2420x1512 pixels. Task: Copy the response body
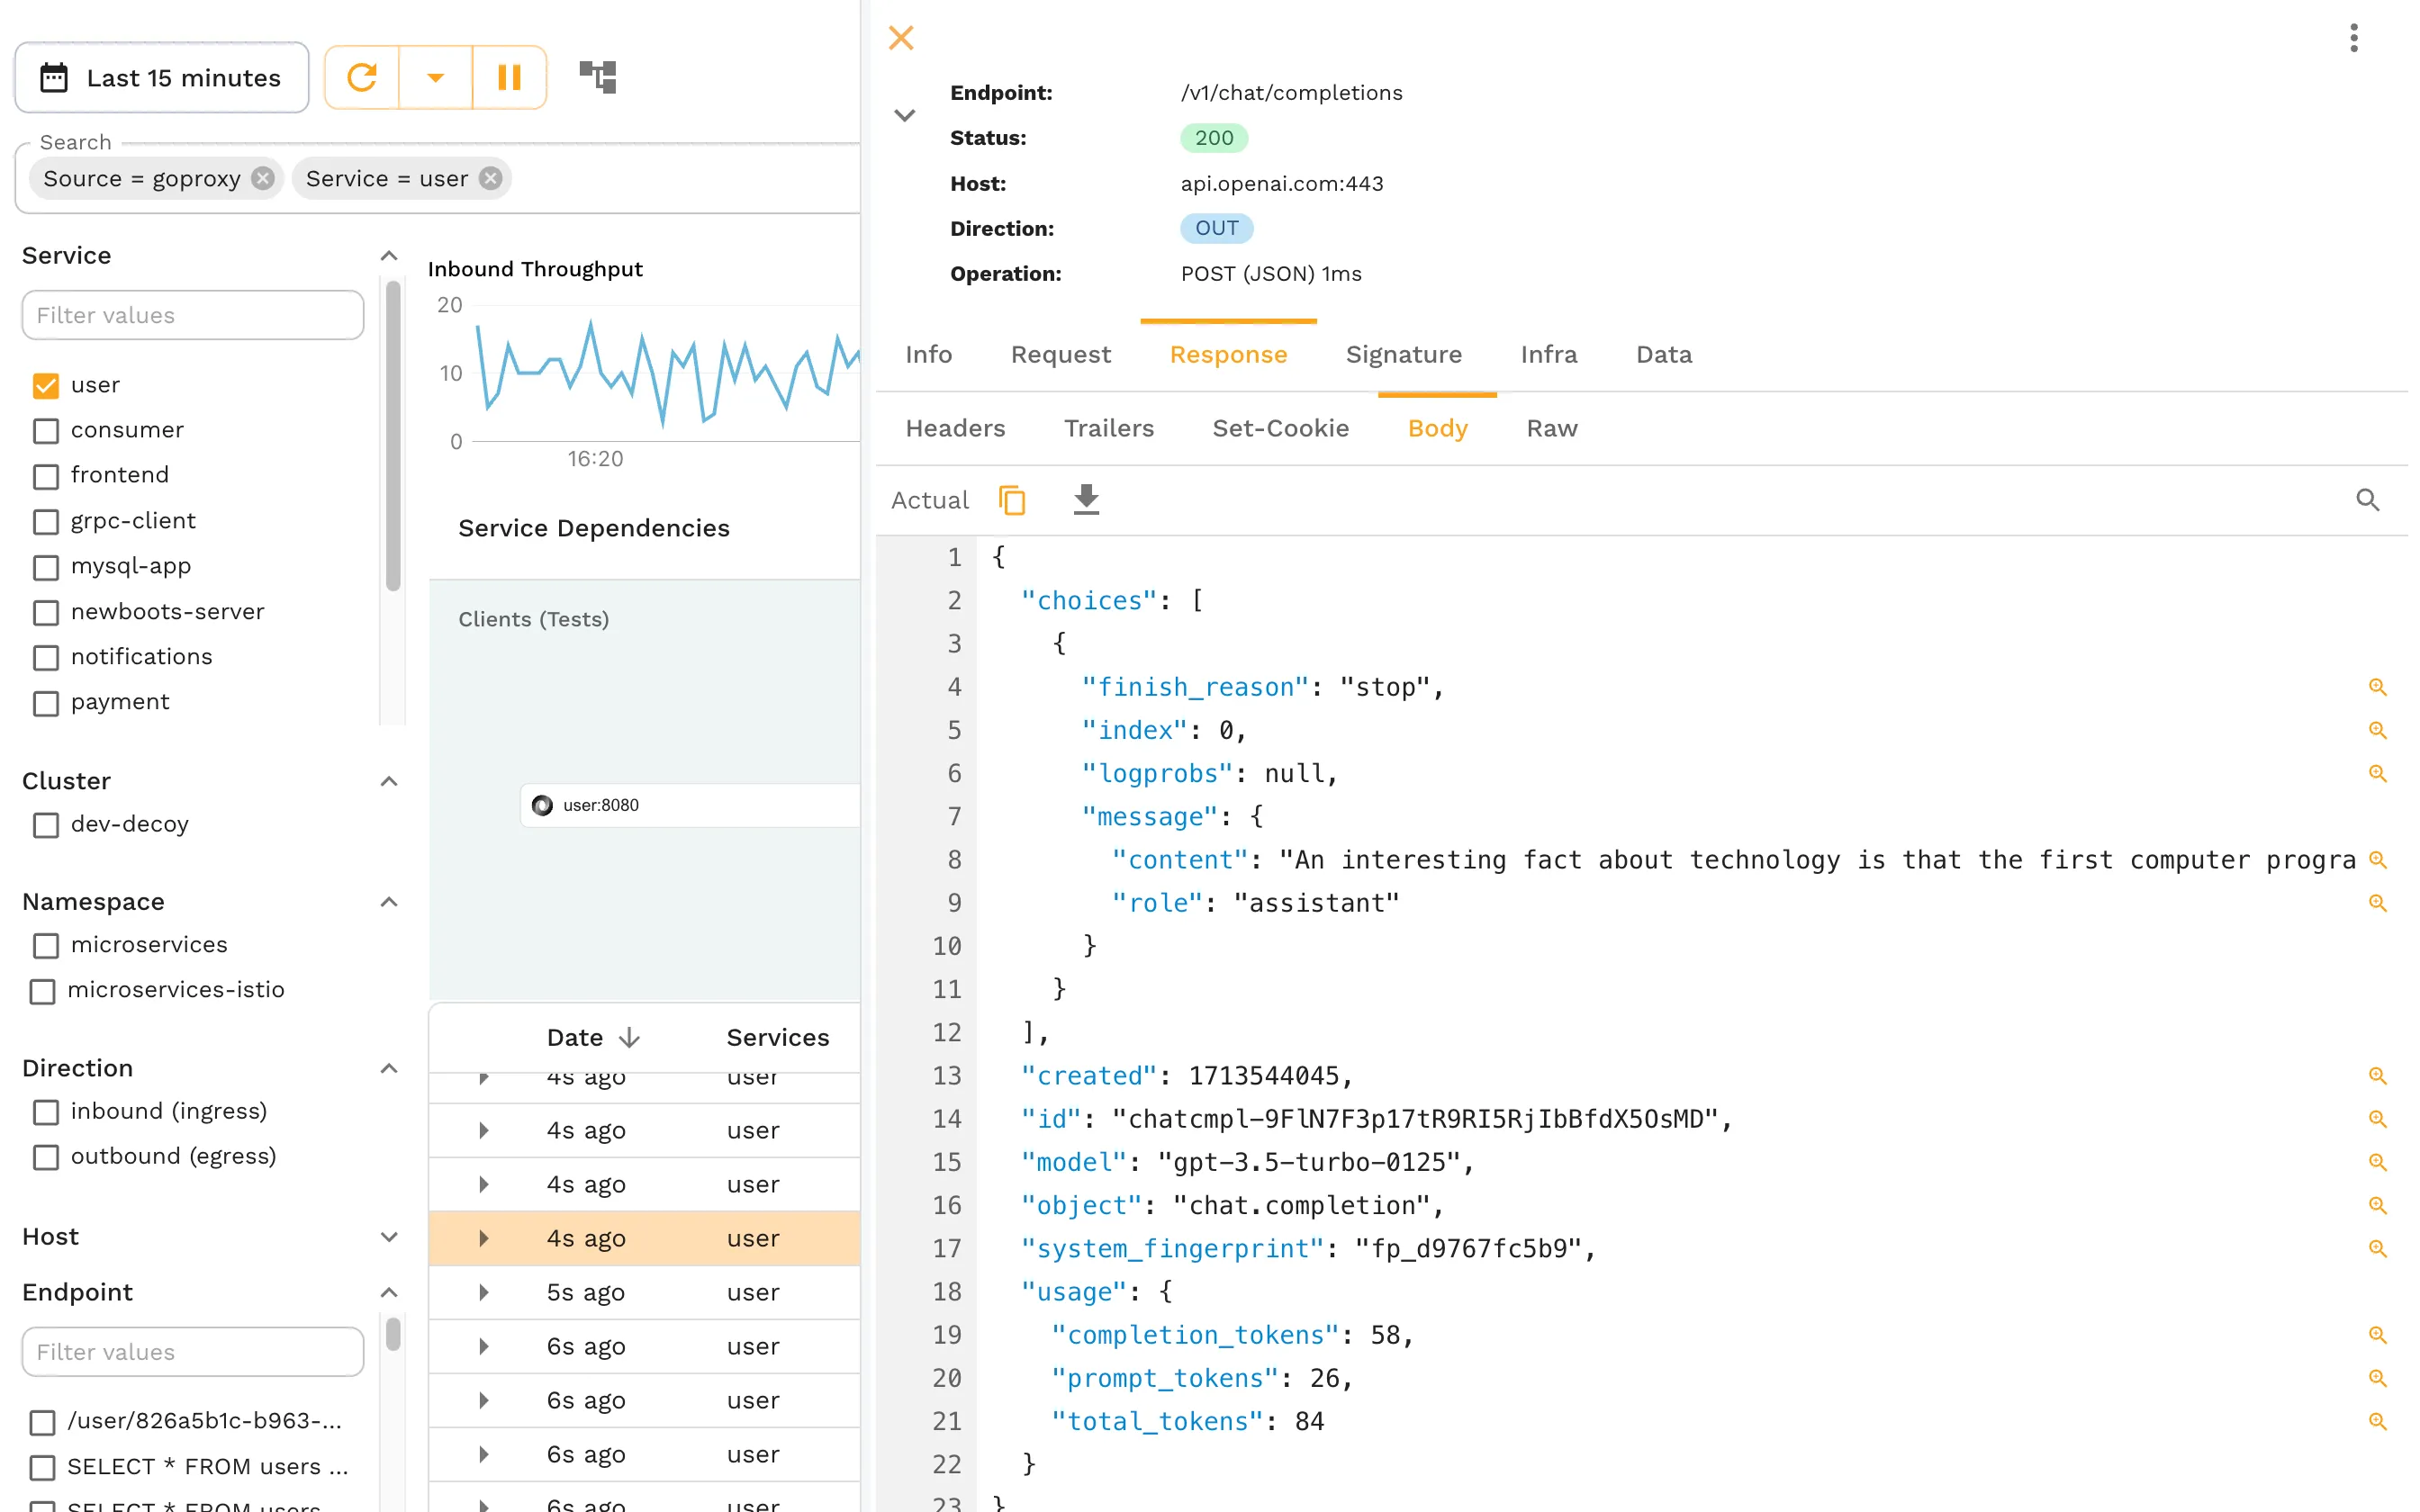pos(1011,500)
